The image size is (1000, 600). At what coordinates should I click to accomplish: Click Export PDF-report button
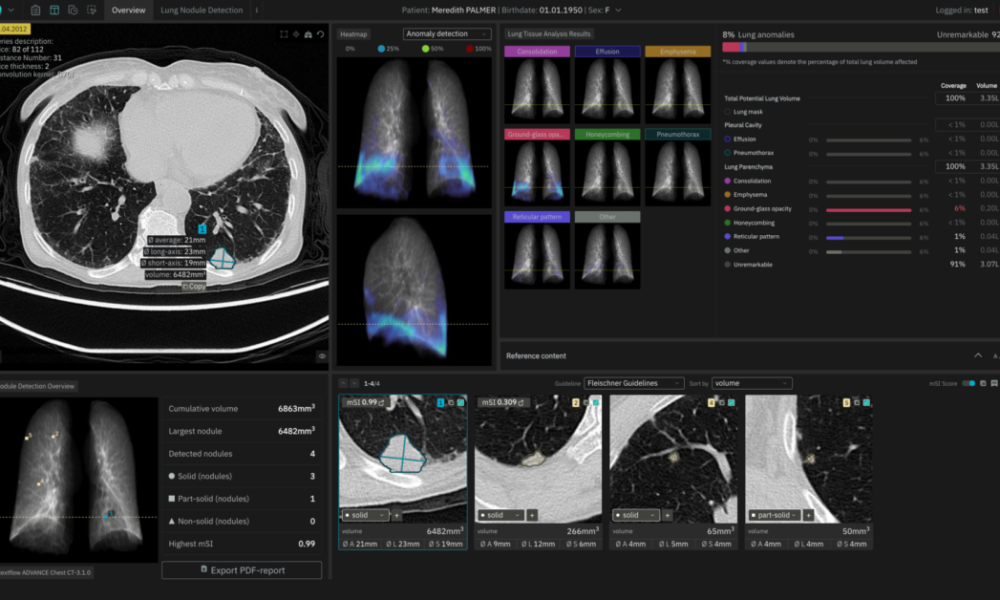242,570
